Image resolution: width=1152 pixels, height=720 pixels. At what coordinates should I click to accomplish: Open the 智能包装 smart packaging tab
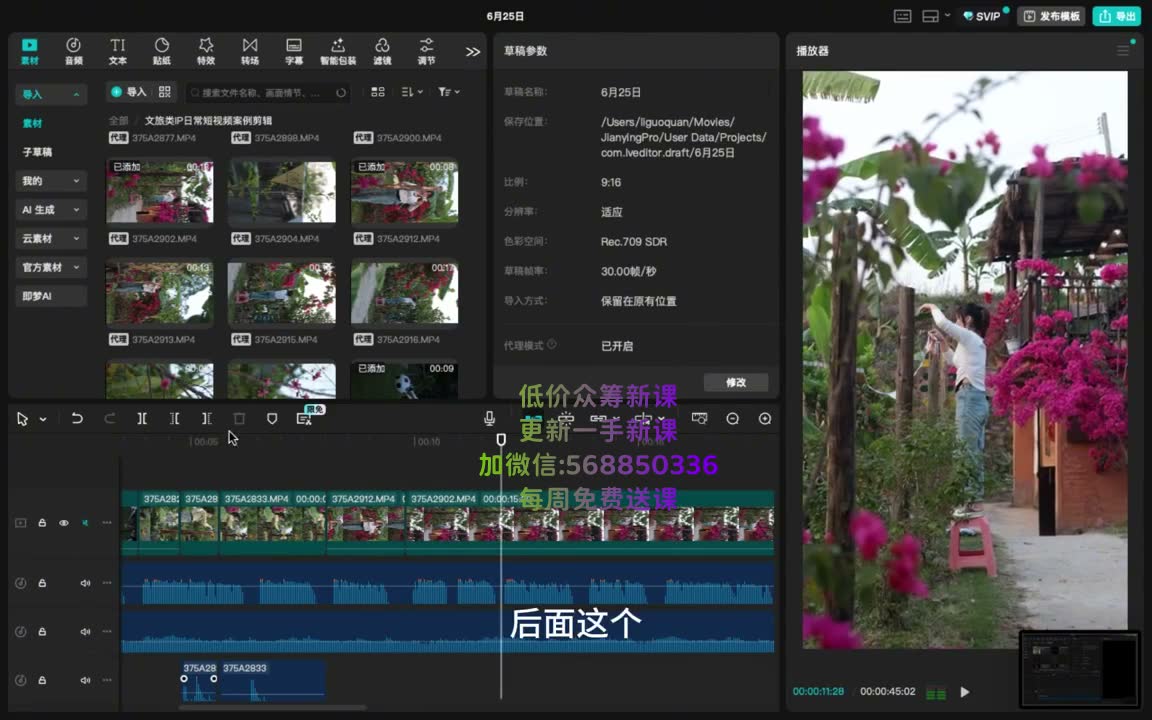(338, 51)
